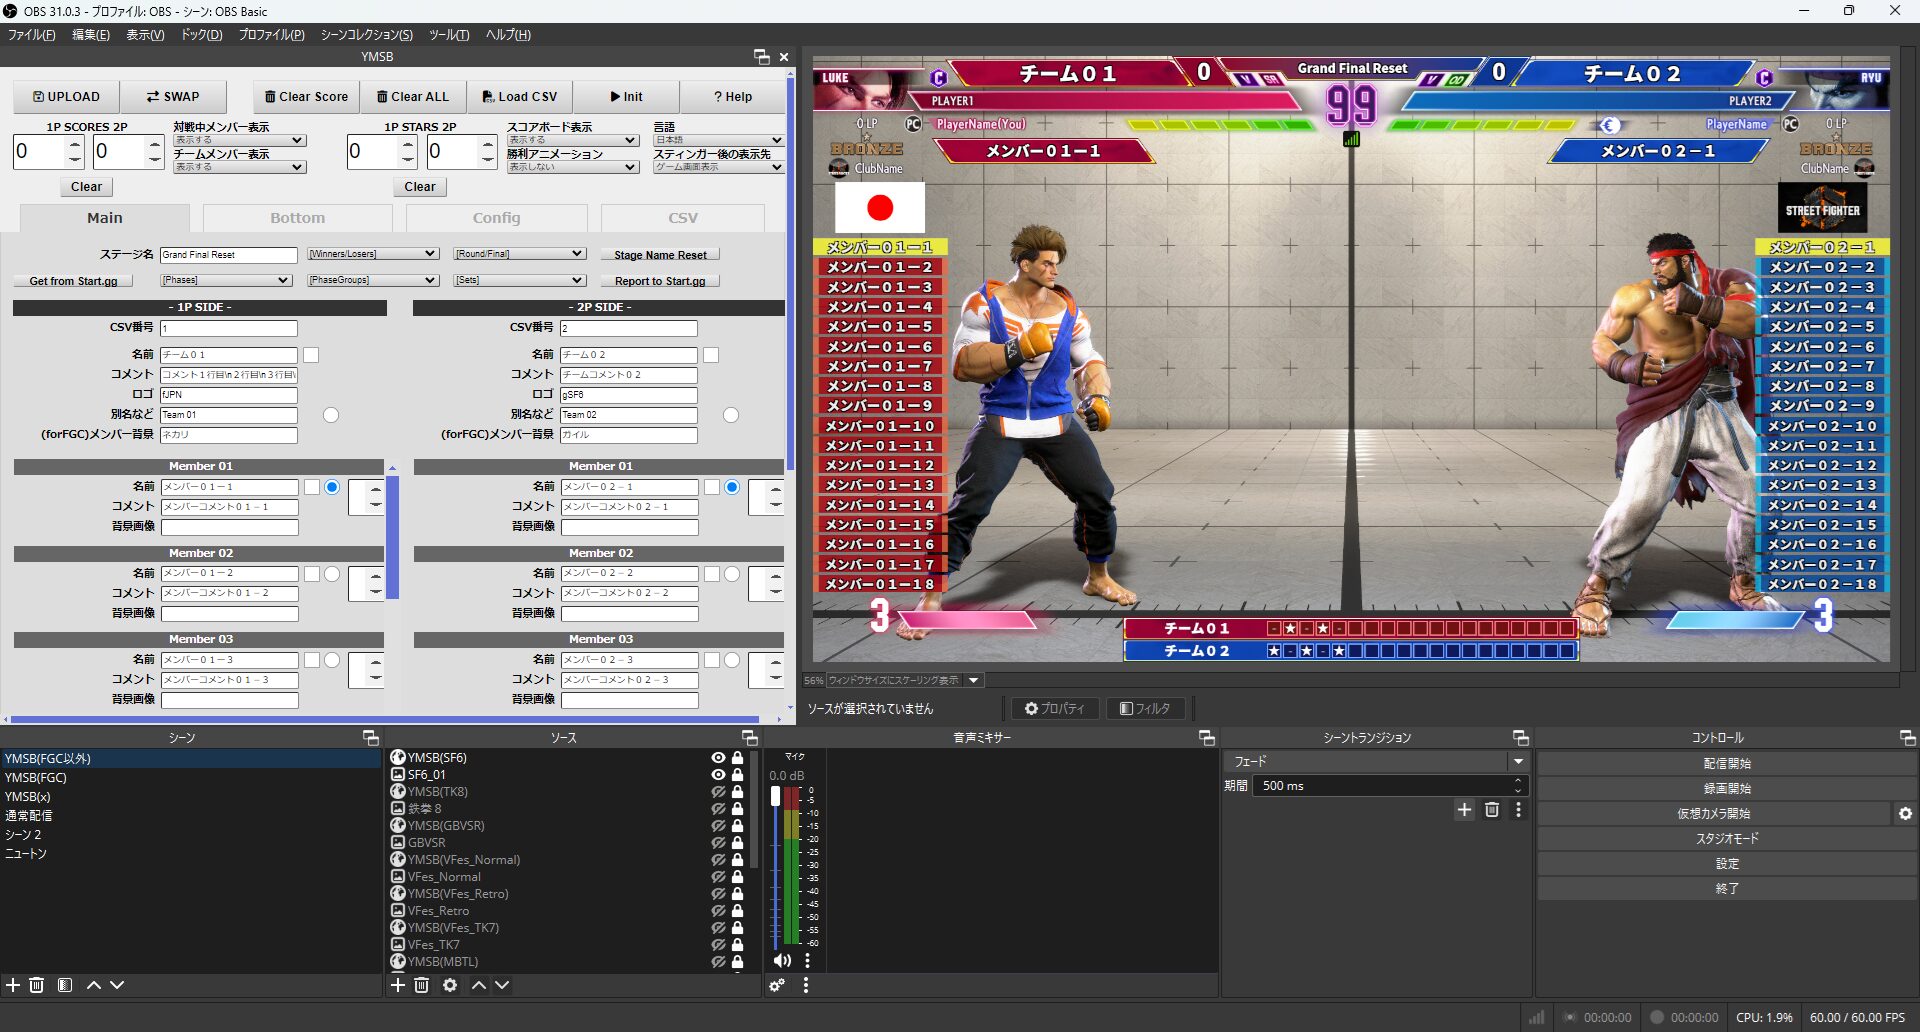Delete selected source with trash icon
Image resolution: width=1920 pixels, height=1032 pixels.
point(422,985)
